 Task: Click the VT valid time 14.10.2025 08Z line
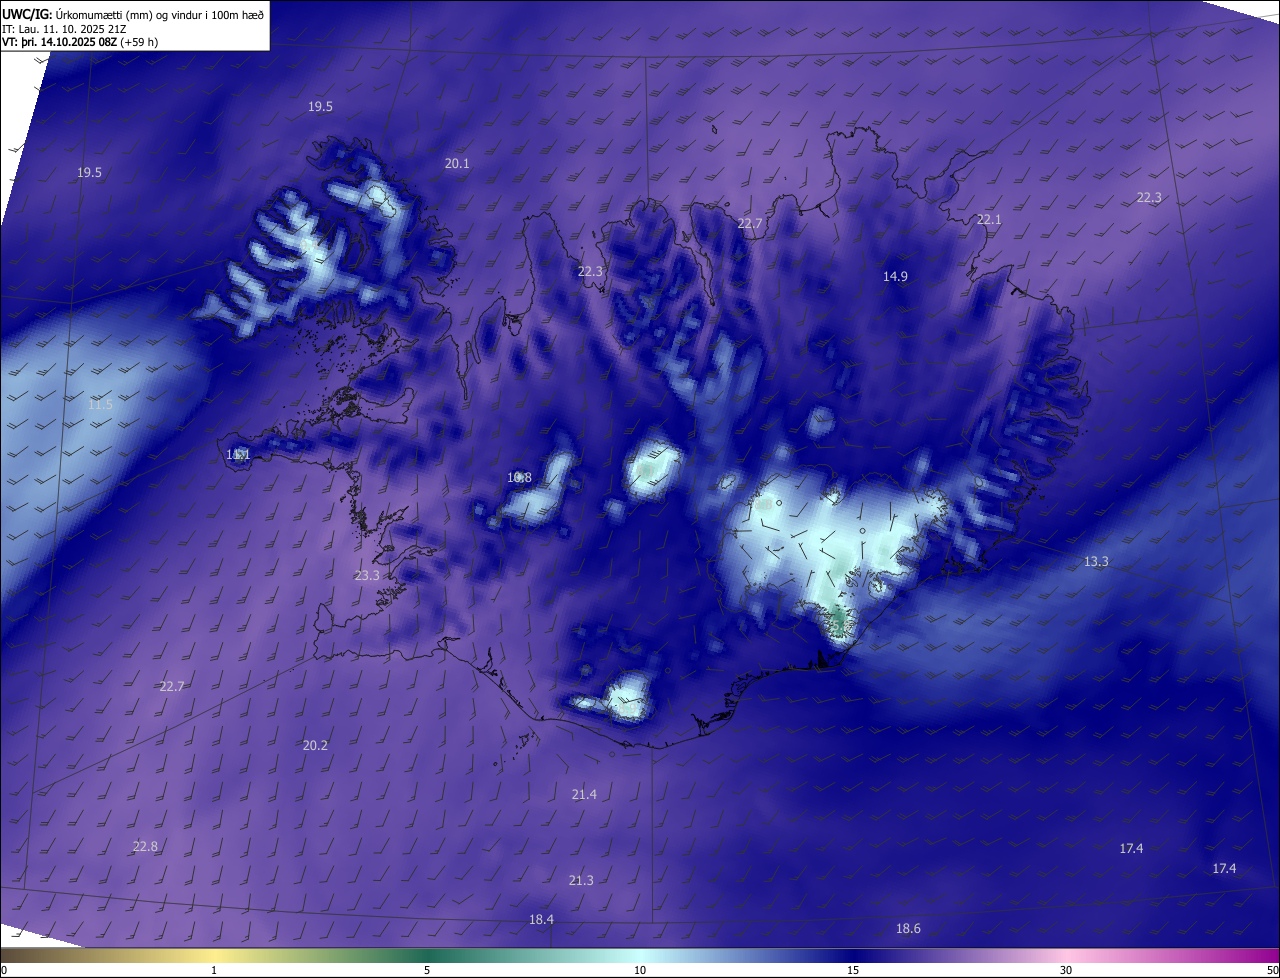(80, 42)
